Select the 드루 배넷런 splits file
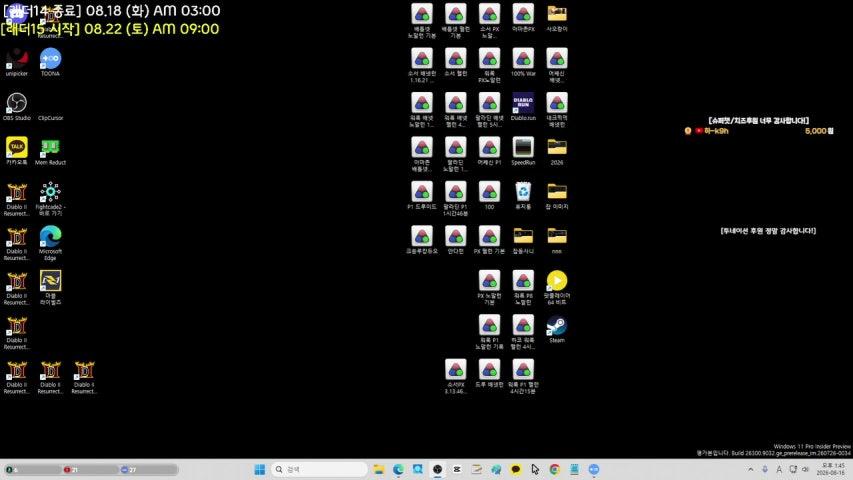Viewport: 853px width, 480px height. 489,373
